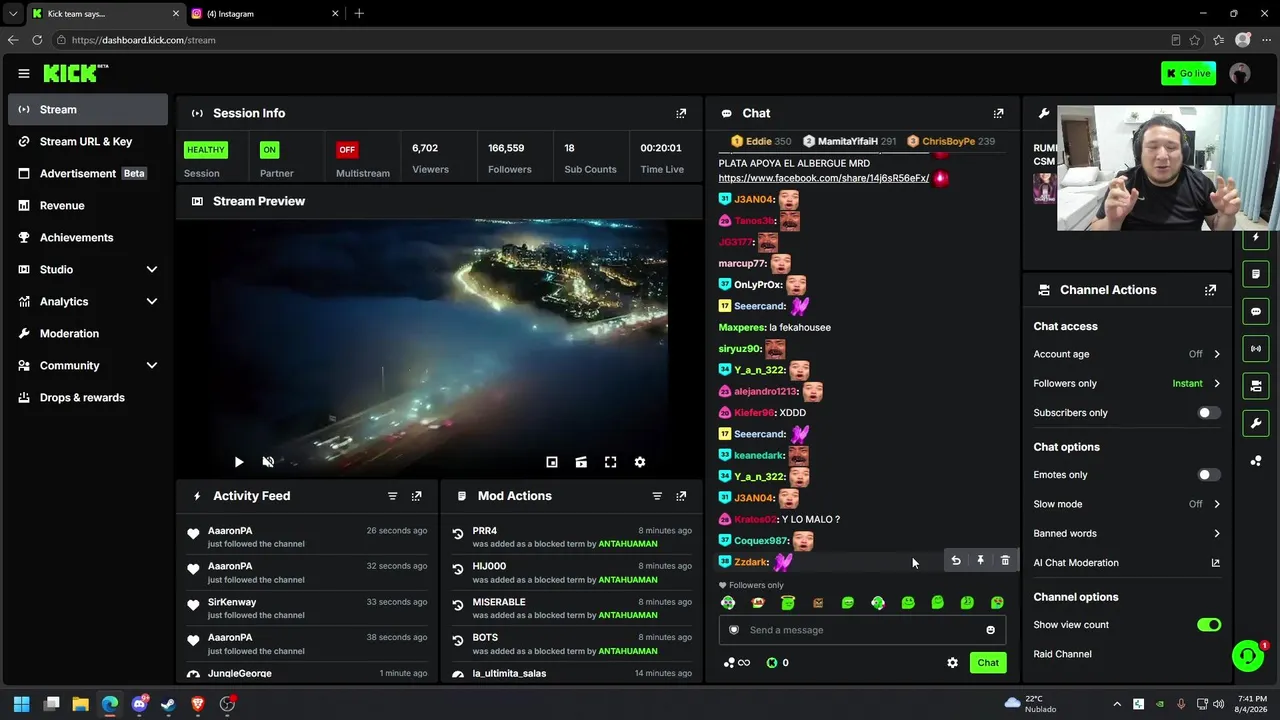Viewport: 1280px width, 720px height.
Task: Delete Zzdark's chat message
Action: pos(1005,561)
